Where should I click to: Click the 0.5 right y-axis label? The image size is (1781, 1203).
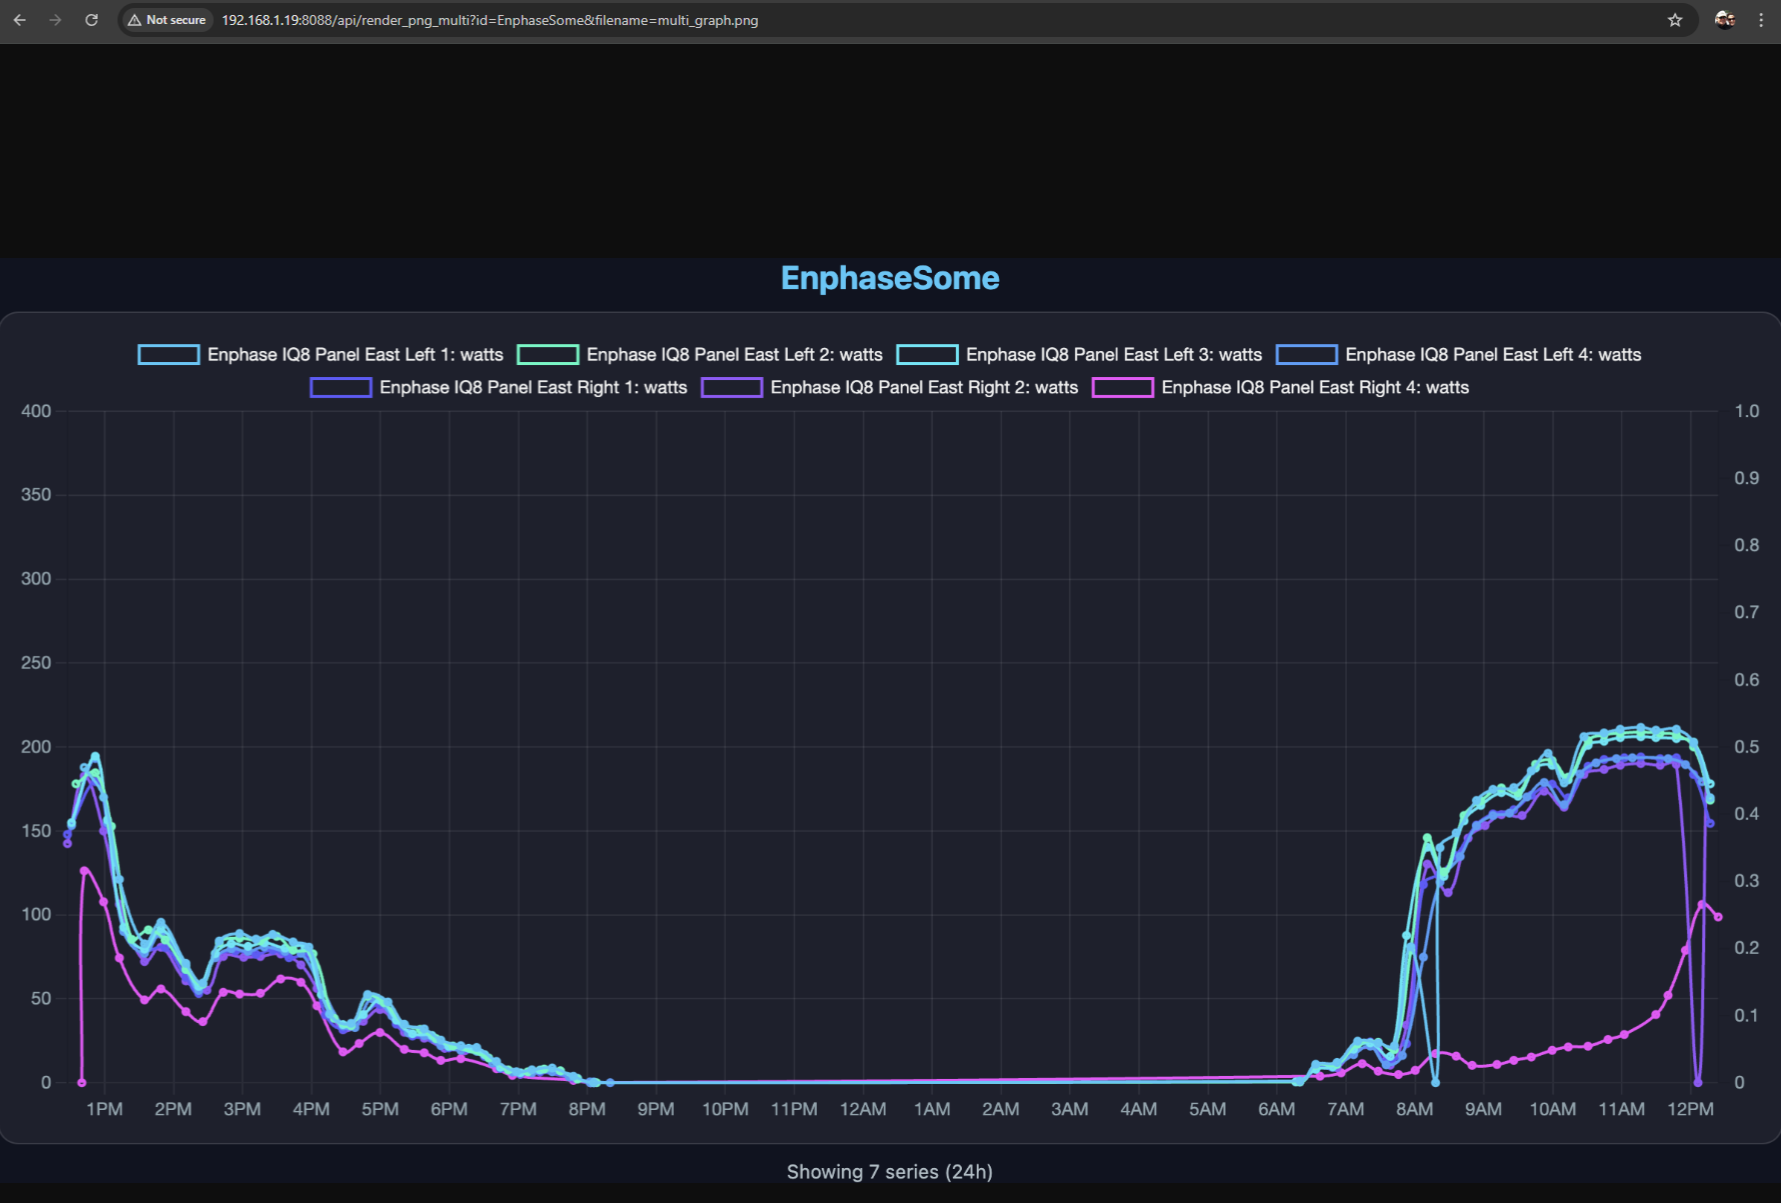coord(1747,747)
